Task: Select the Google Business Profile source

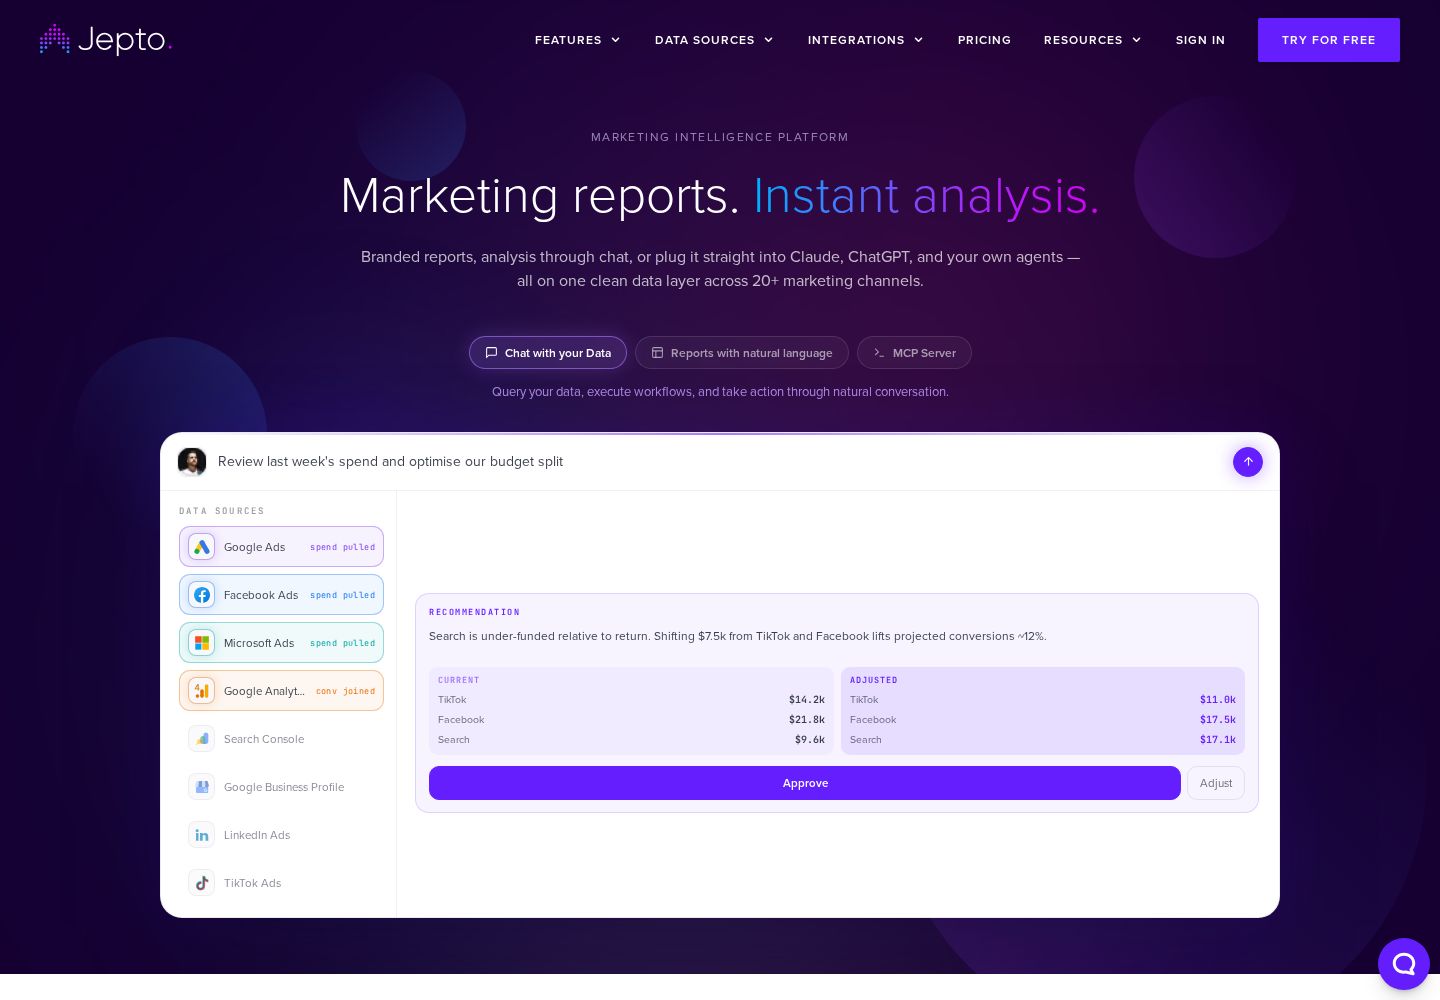Action: click(281, 787)
